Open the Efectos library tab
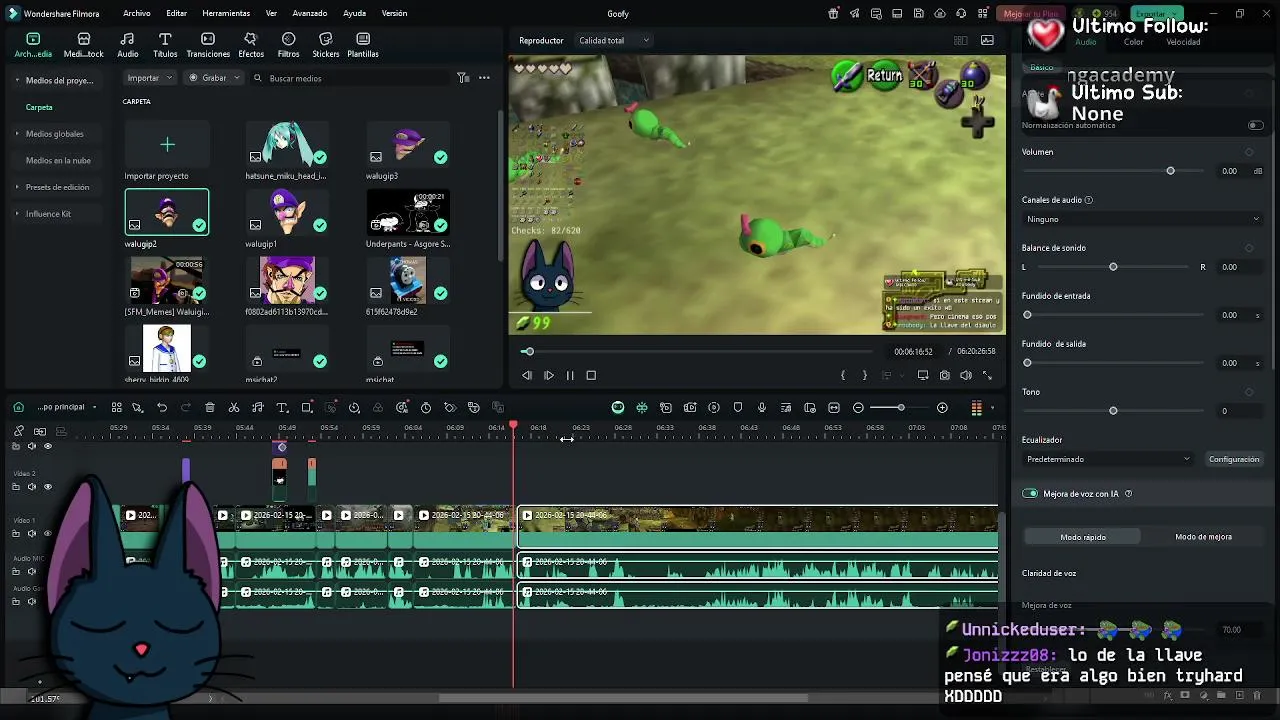Image resolution: width=1280 pixels, height=720 pixels. point(251,45)
